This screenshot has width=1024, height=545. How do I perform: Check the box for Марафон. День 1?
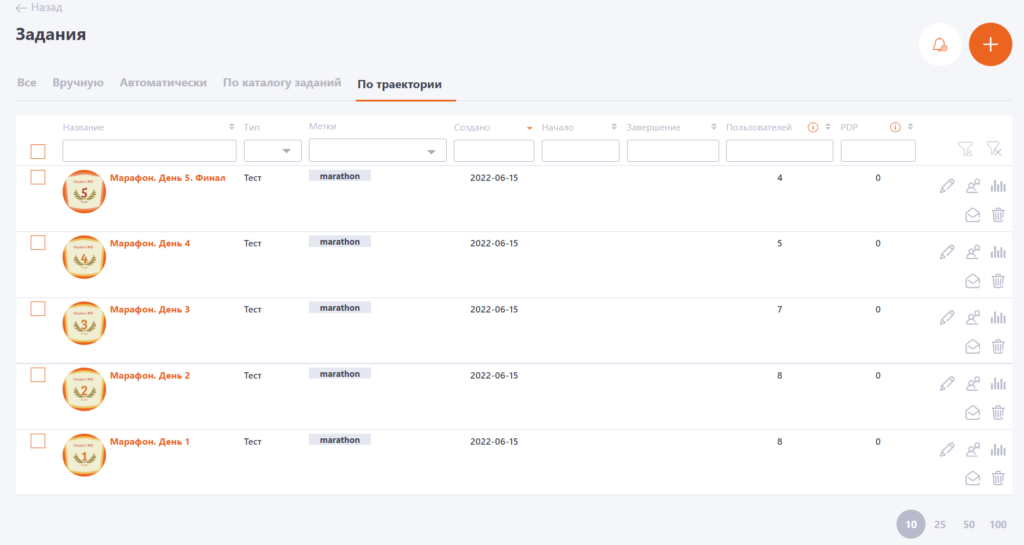(x=38, y=441)
